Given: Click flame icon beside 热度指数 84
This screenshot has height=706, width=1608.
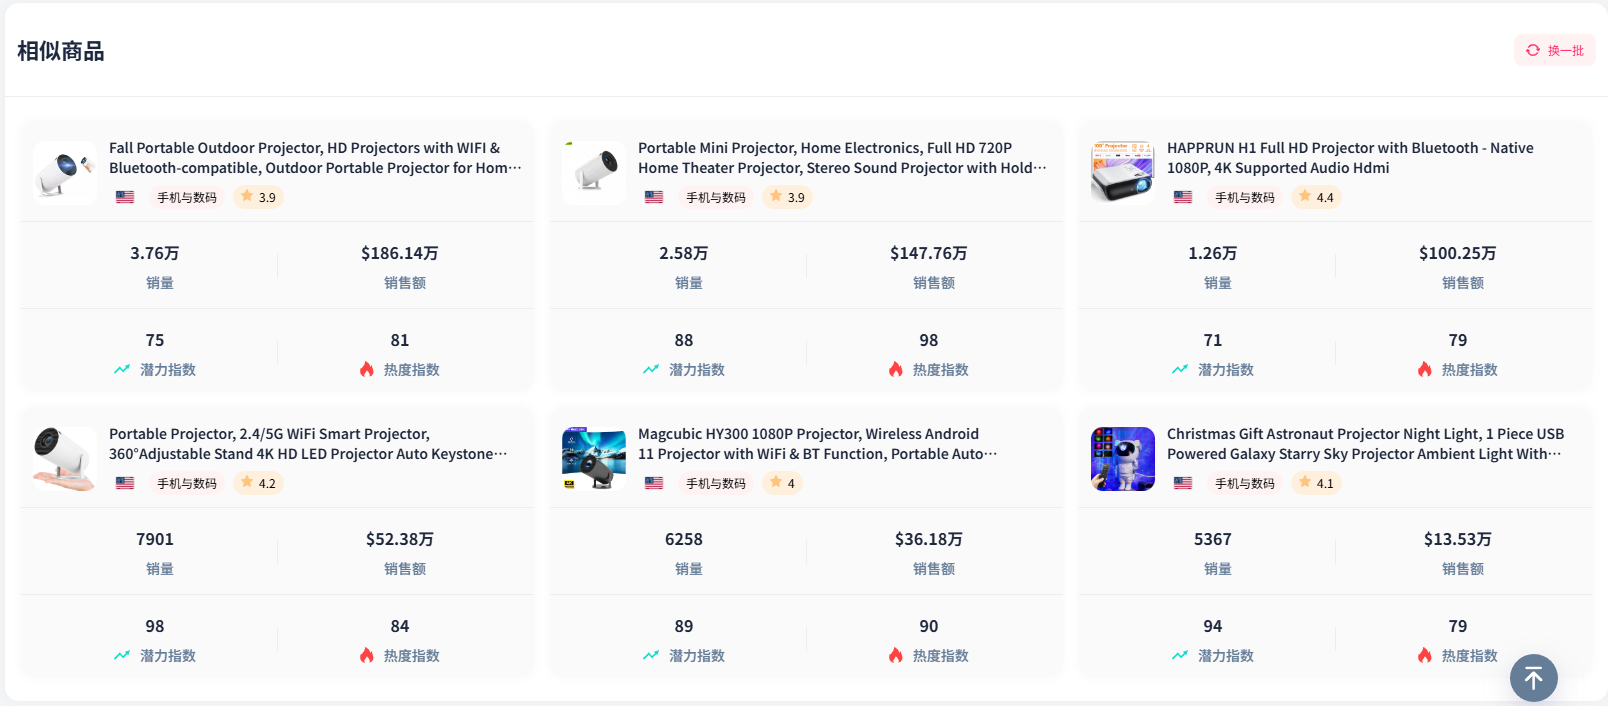Looking at the screenshot, I should (x=367, y=655).
